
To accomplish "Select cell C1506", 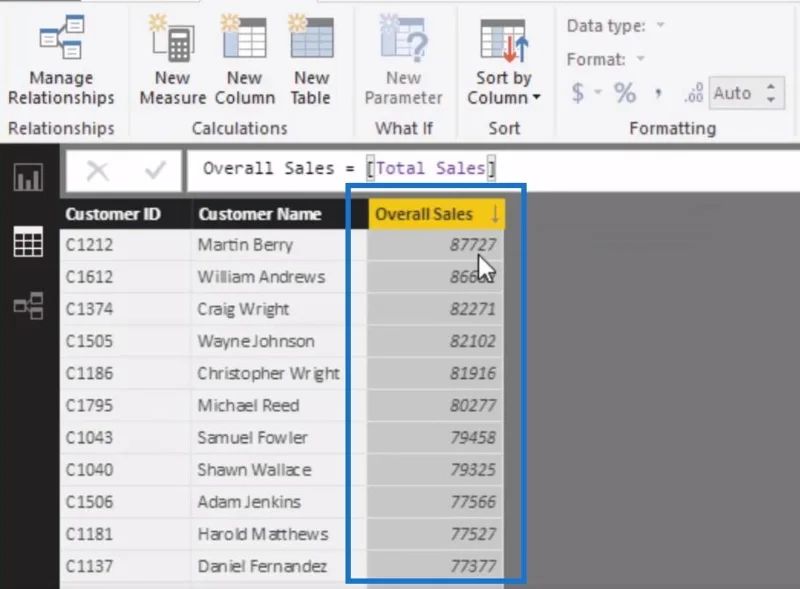I will (x=126, y=502).
